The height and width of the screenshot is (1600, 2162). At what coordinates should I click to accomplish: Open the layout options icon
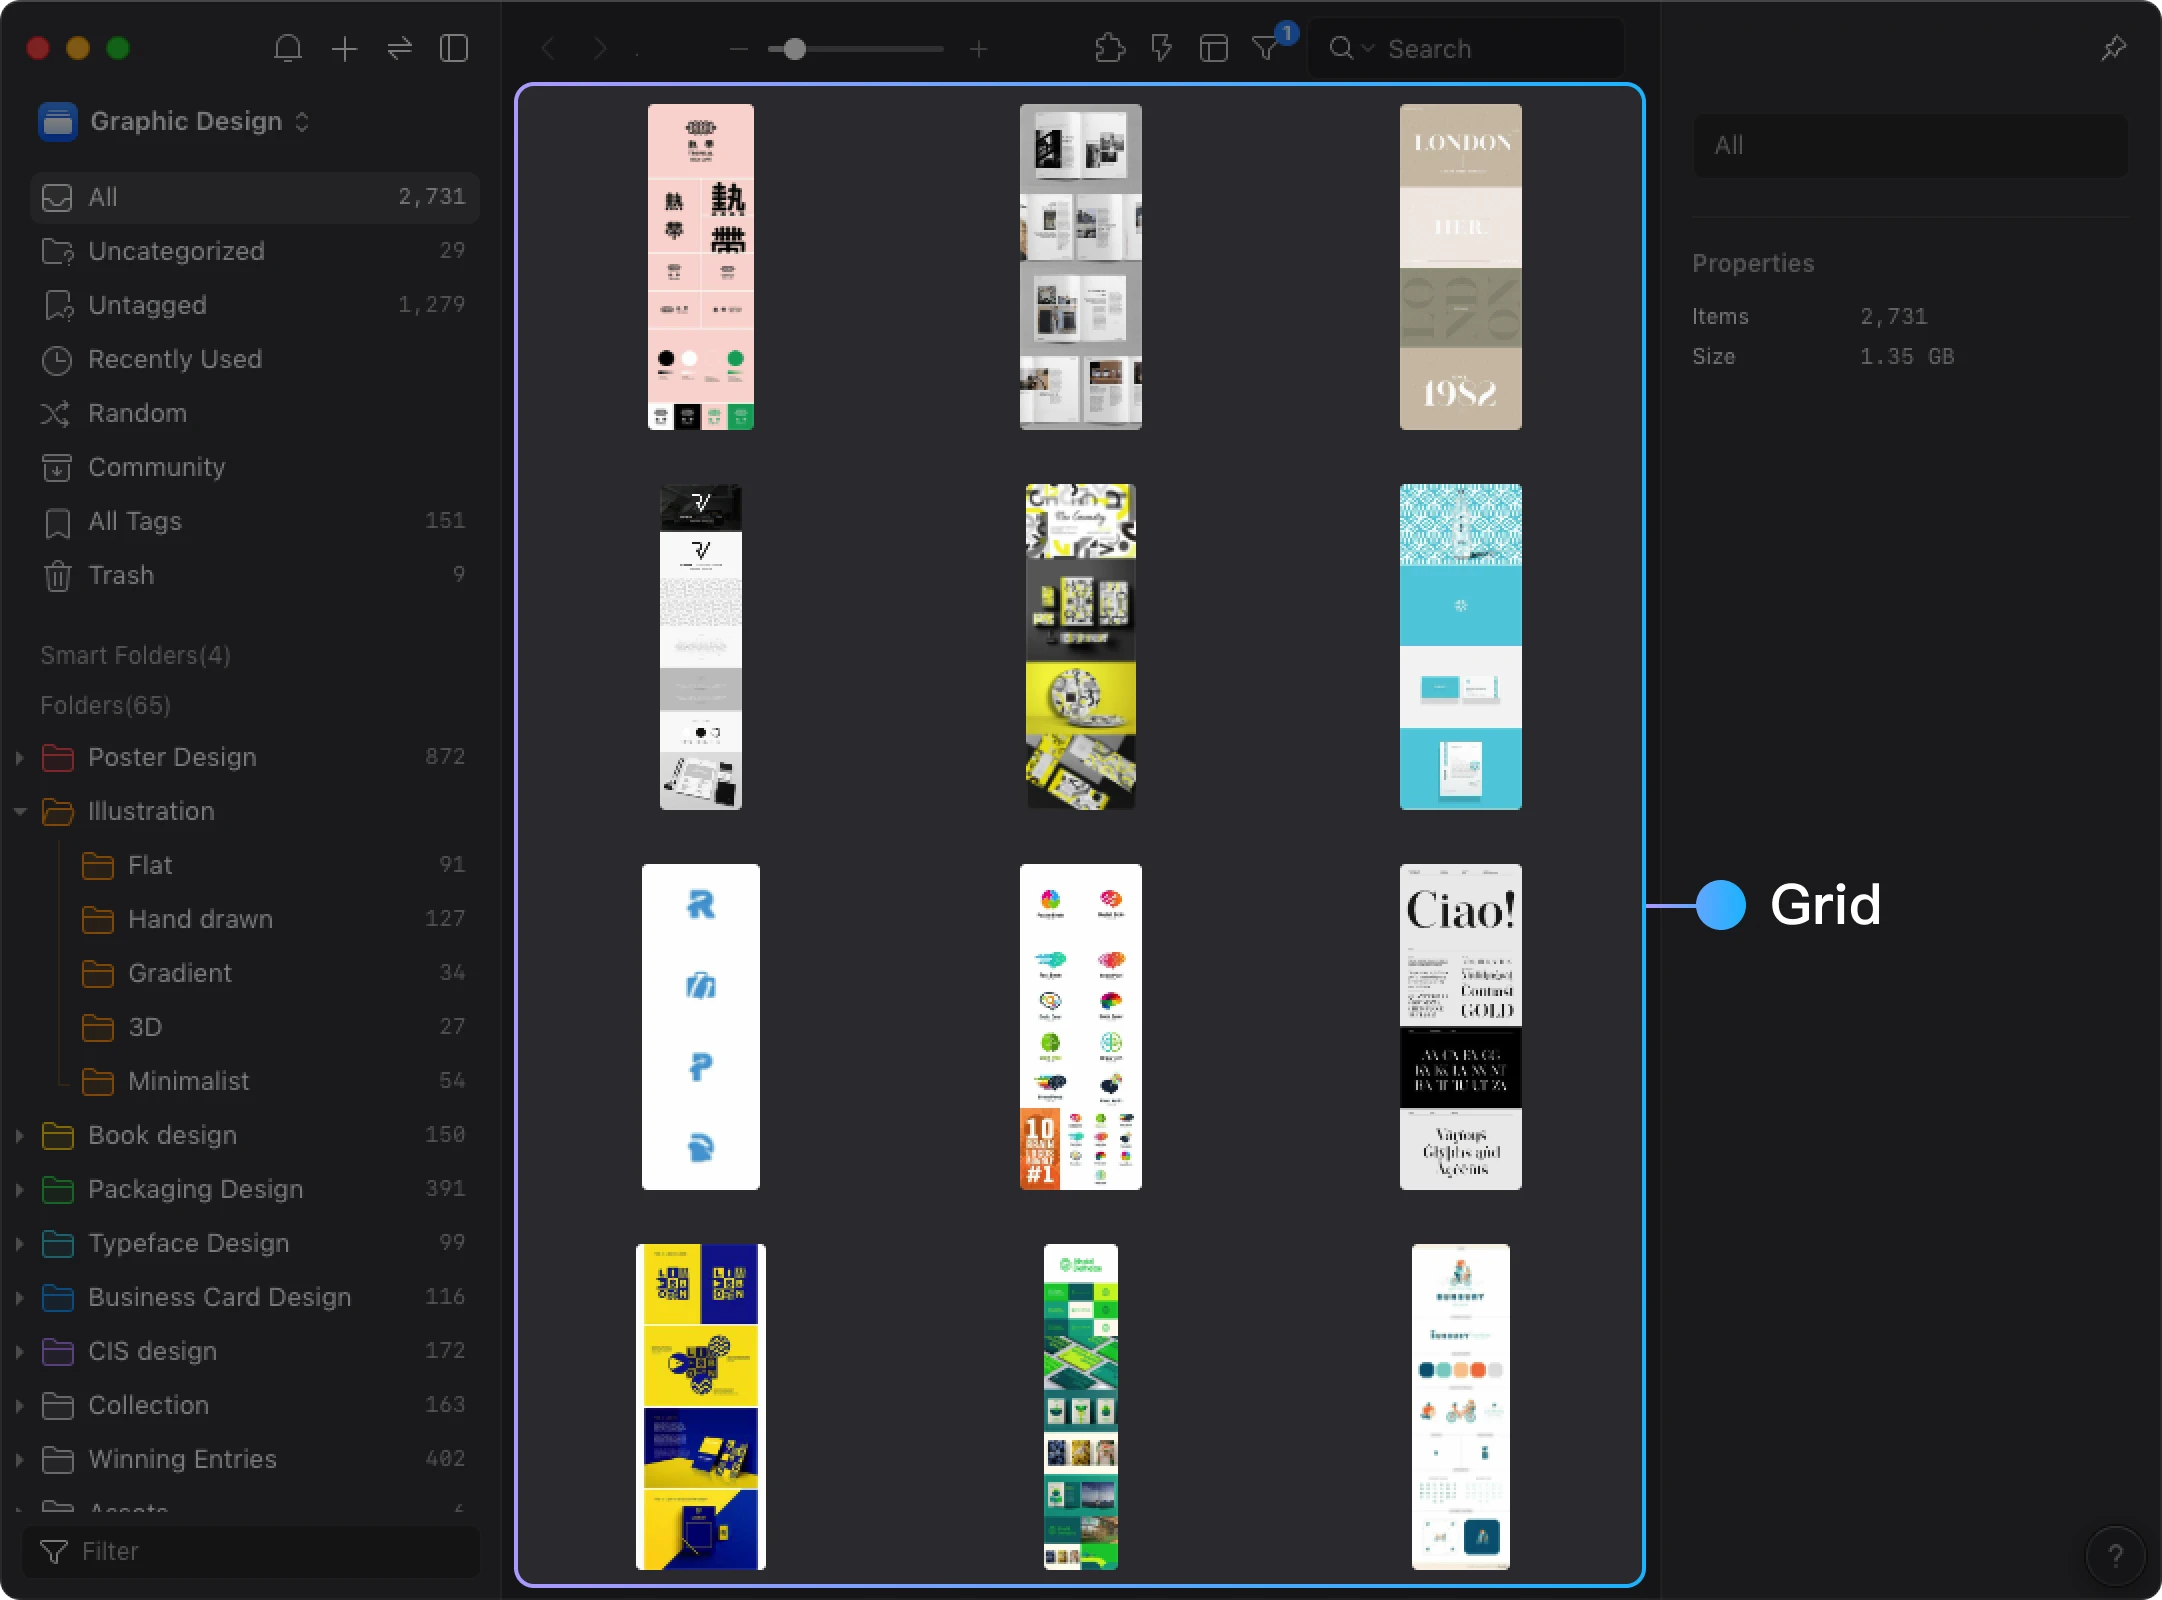pyautogui.click(x=1213, y=48)
